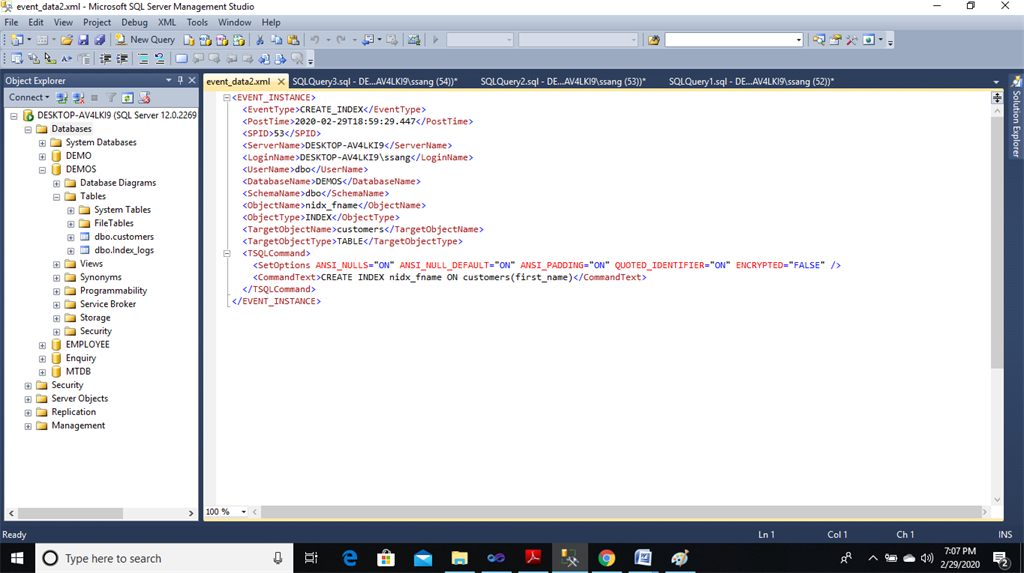The width and height of the screenshot is (1024, 573).
Task: Open Task View on the taskbar
Action: tap(312, 558)
